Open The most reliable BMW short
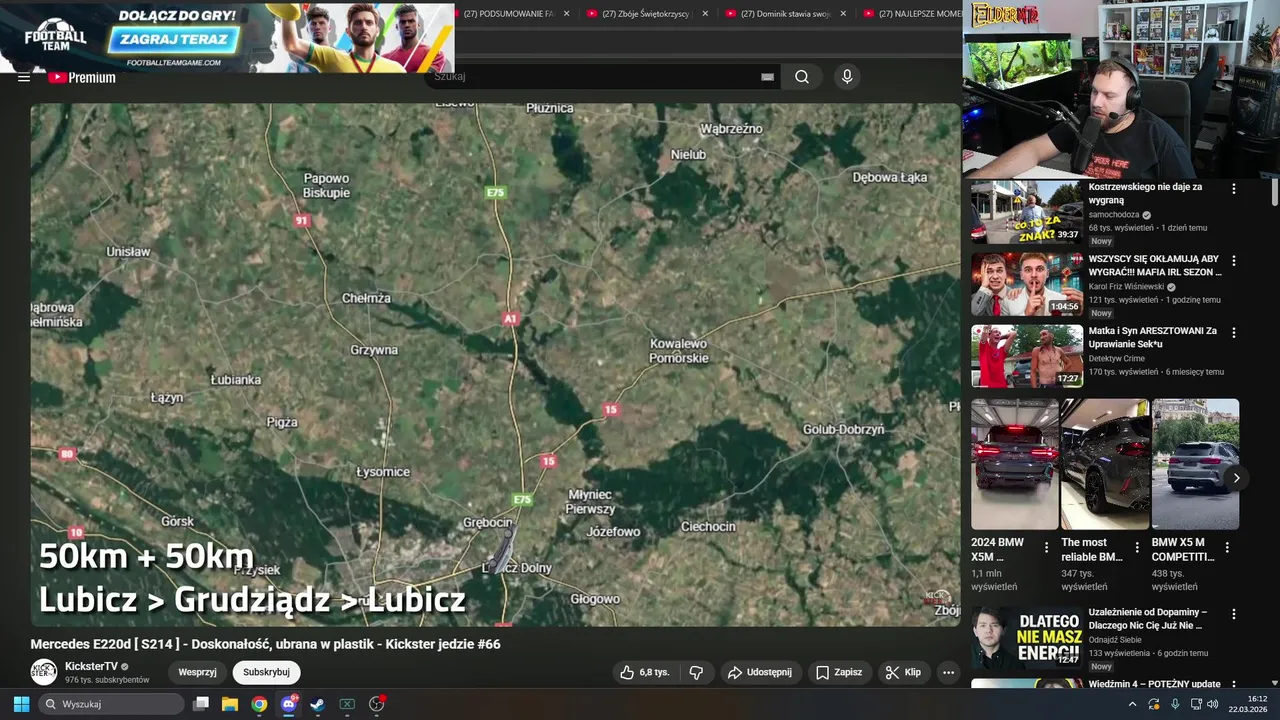The width and height of the screenshot is (1280, 720). (1105, 464)
